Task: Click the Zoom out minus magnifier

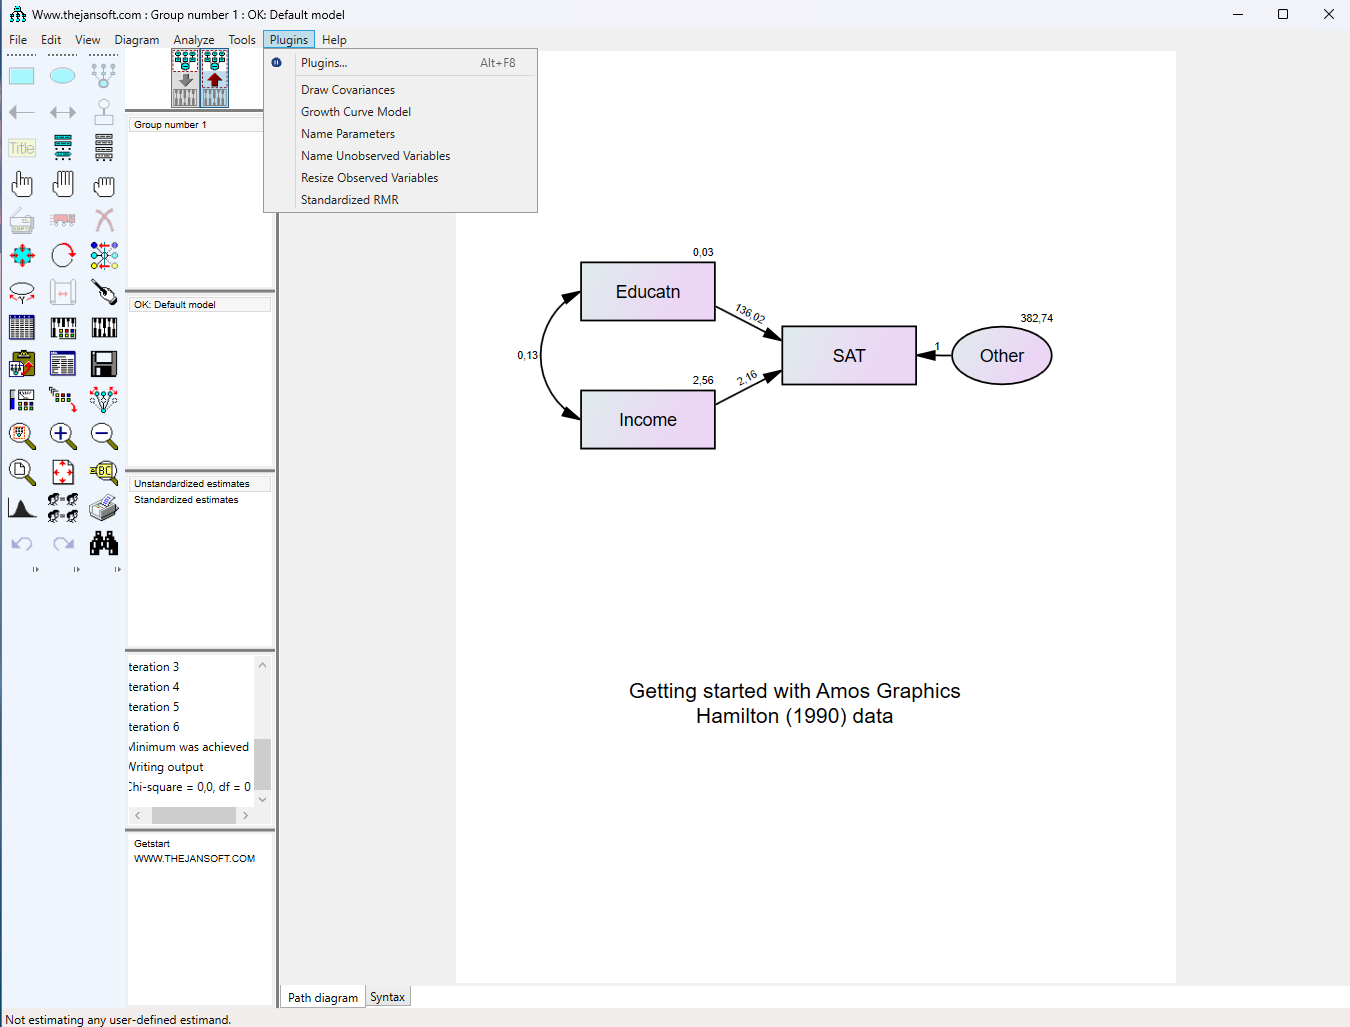Action: click(104, 436)
